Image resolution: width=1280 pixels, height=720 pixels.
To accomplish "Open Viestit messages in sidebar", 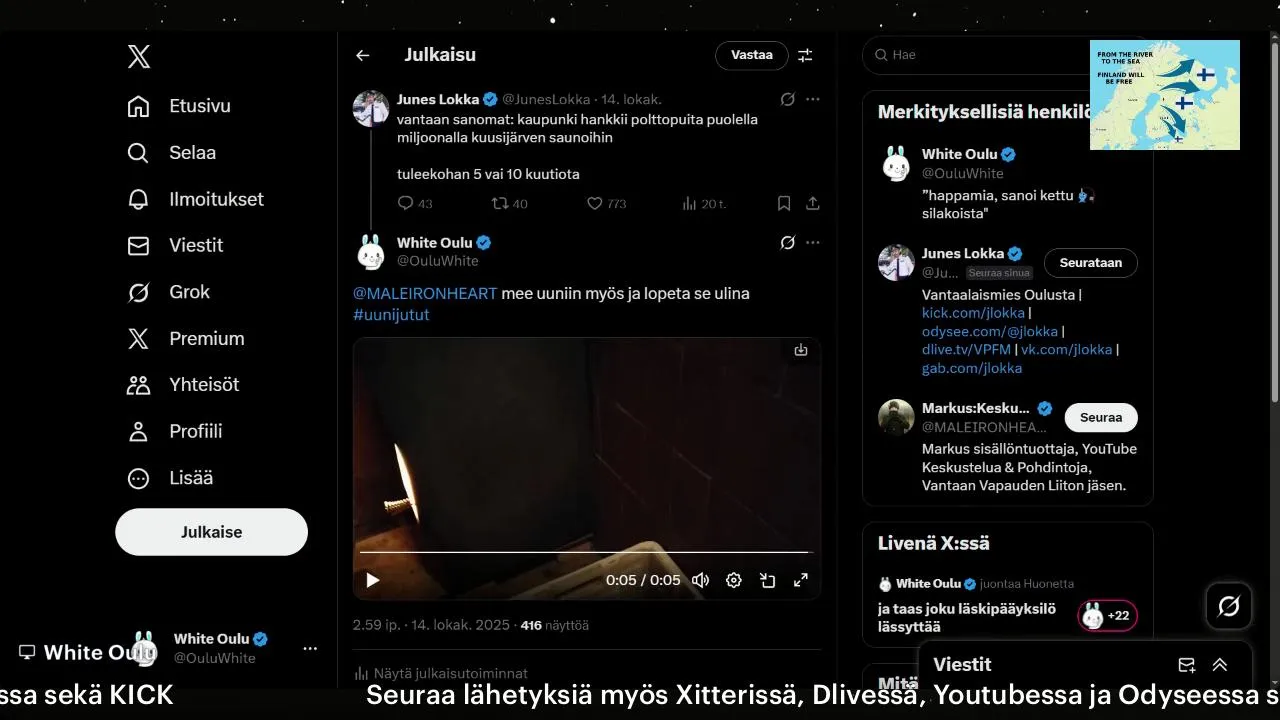I will [x=176, y=245].
